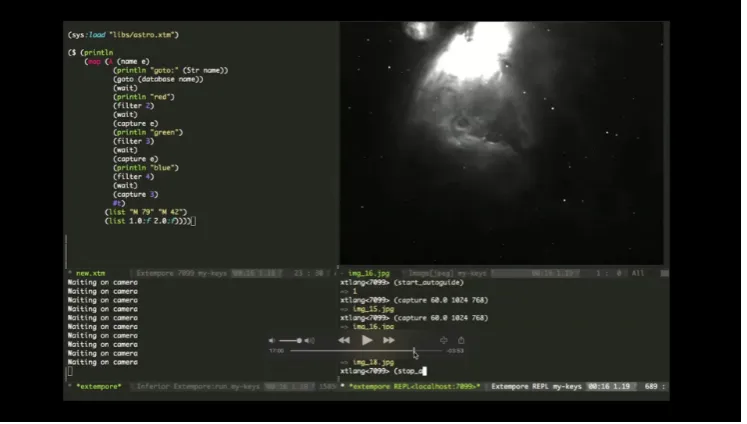
Task: Click the img_18.jpg result in the REPL
Action: [376, 364]
